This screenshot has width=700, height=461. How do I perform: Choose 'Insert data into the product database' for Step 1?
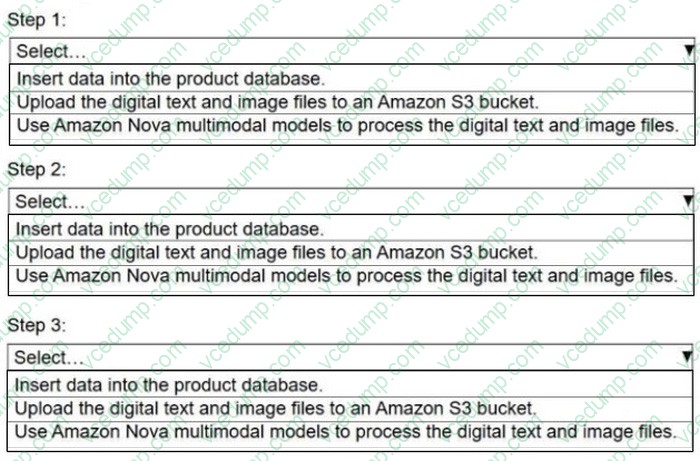tap(170, 77)
